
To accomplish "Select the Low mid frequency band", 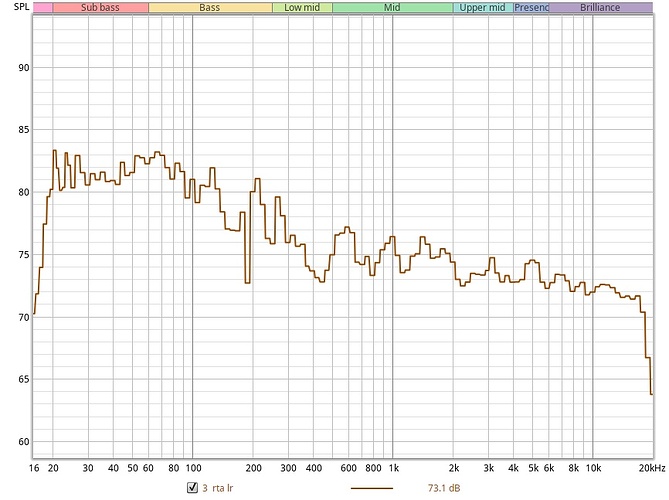I will (x=302, y=7).
